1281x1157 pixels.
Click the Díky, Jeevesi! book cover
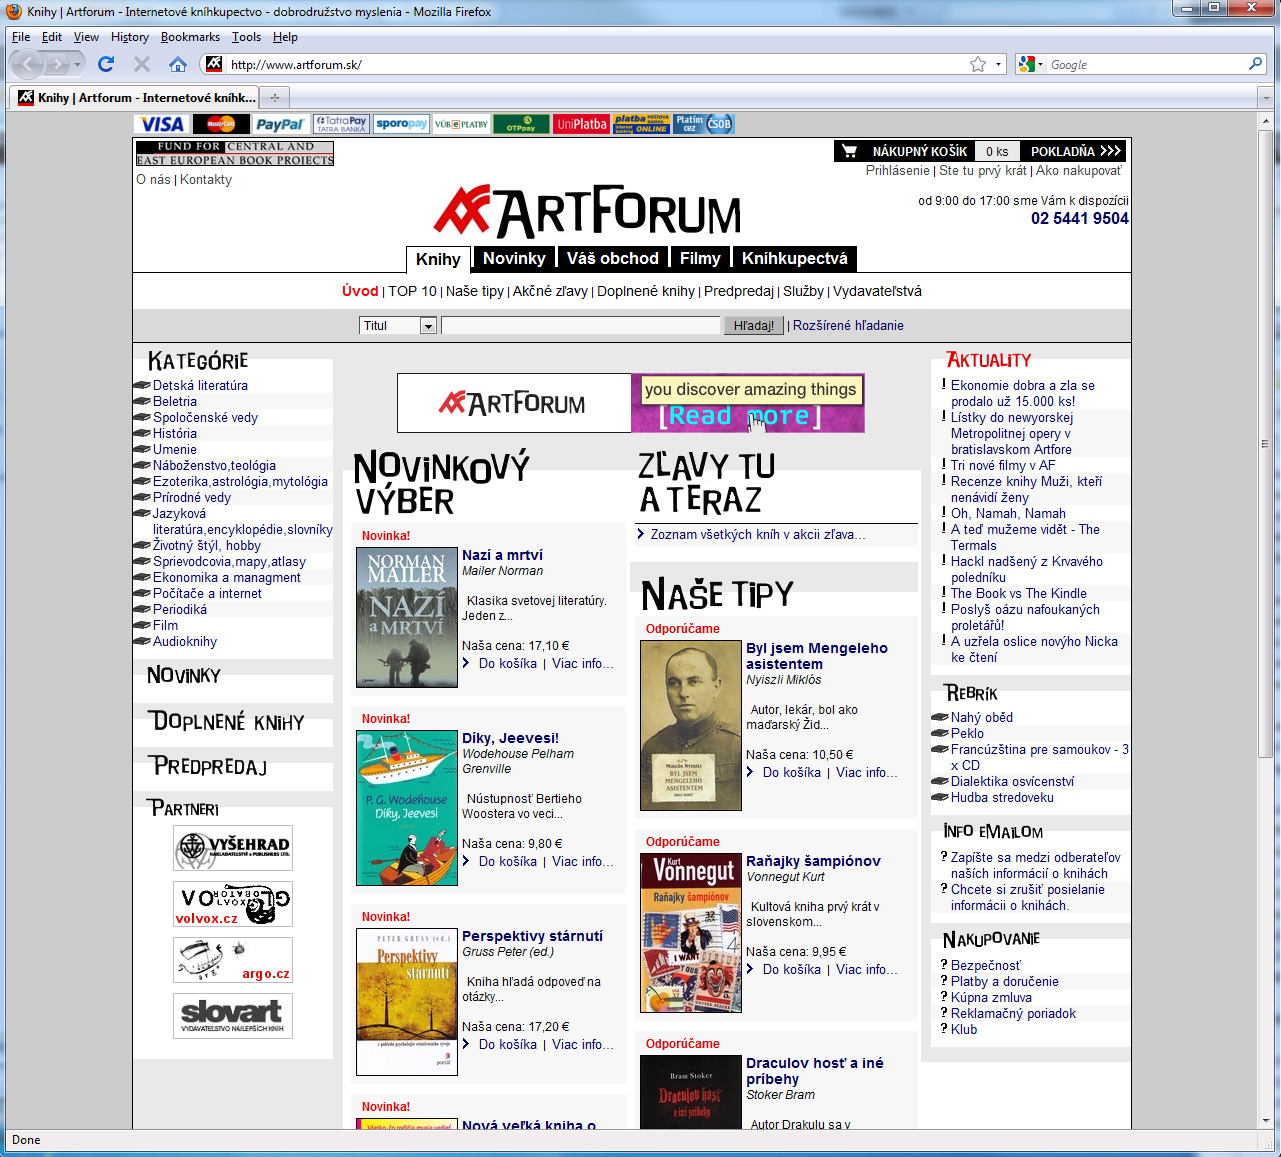coord(407,808)
